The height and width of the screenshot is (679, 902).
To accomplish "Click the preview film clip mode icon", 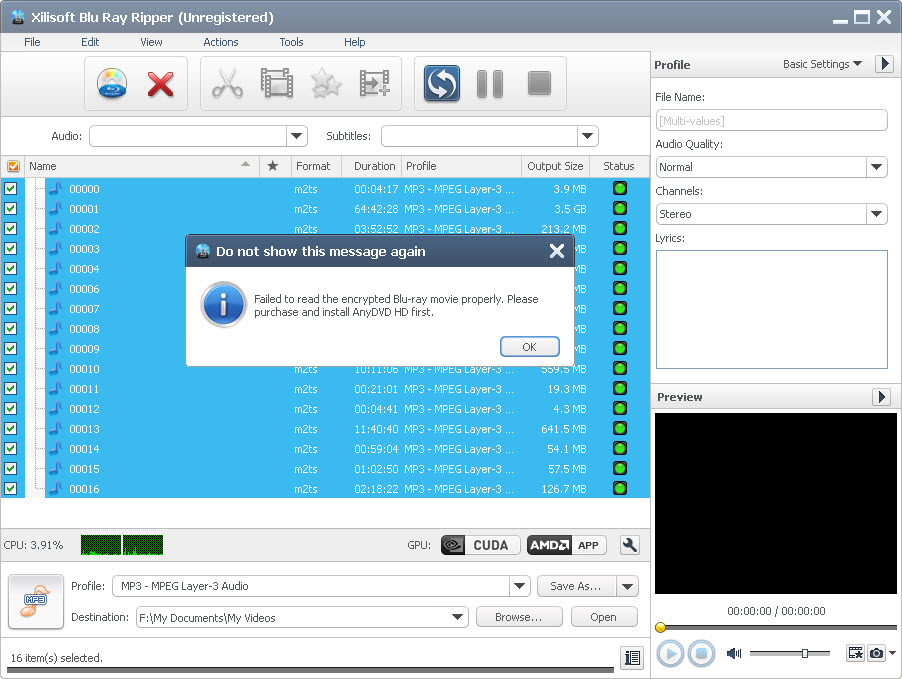I will point(855,653).
